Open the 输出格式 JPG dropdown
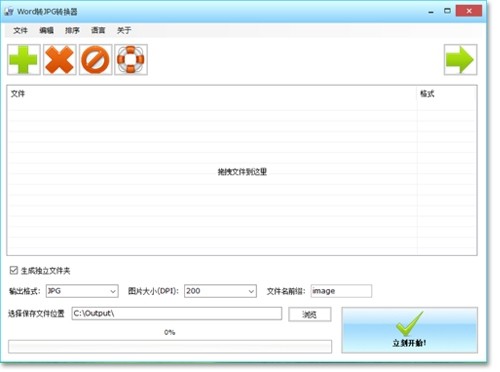This screenshot has width=500, height=372. coord(82,291)
